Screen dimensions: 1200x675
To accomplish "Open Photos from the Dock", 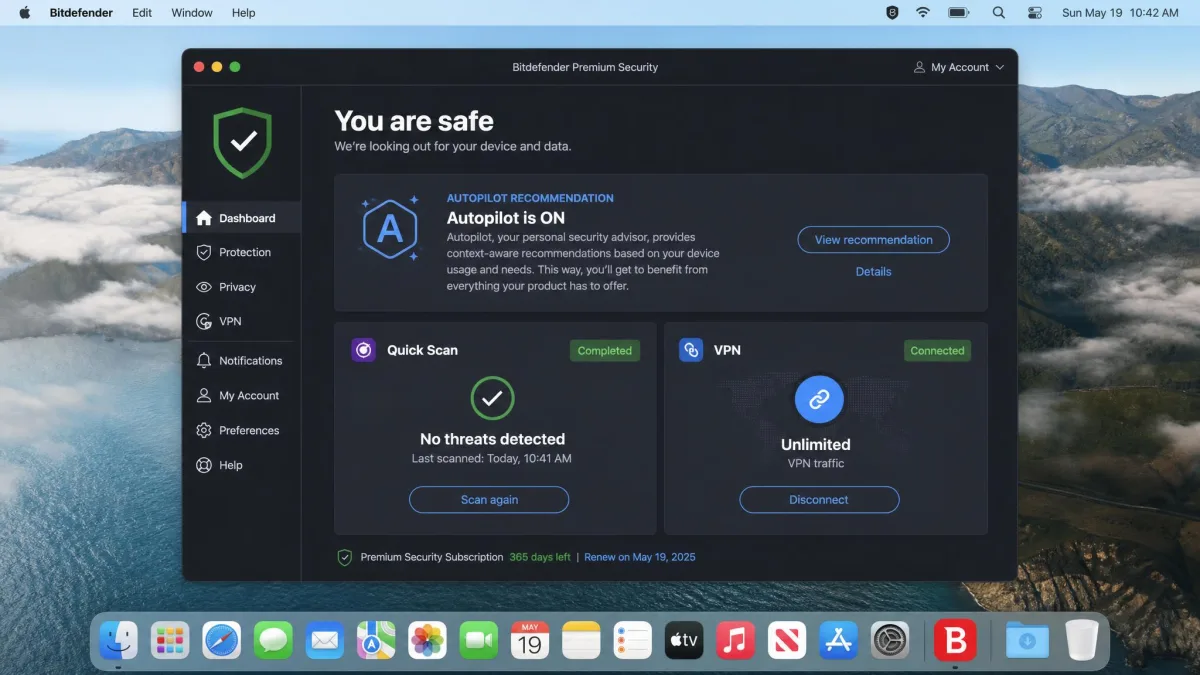I will [x=428, y=640].
